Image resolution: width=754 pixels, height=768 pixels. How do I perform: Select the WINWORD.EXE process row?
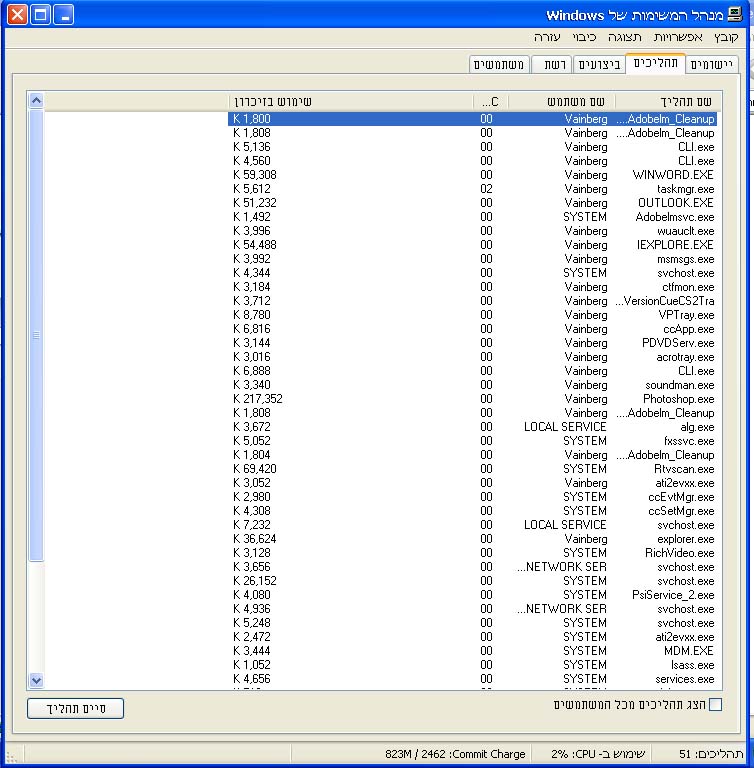pyautogui.click(x=472, y=175)
